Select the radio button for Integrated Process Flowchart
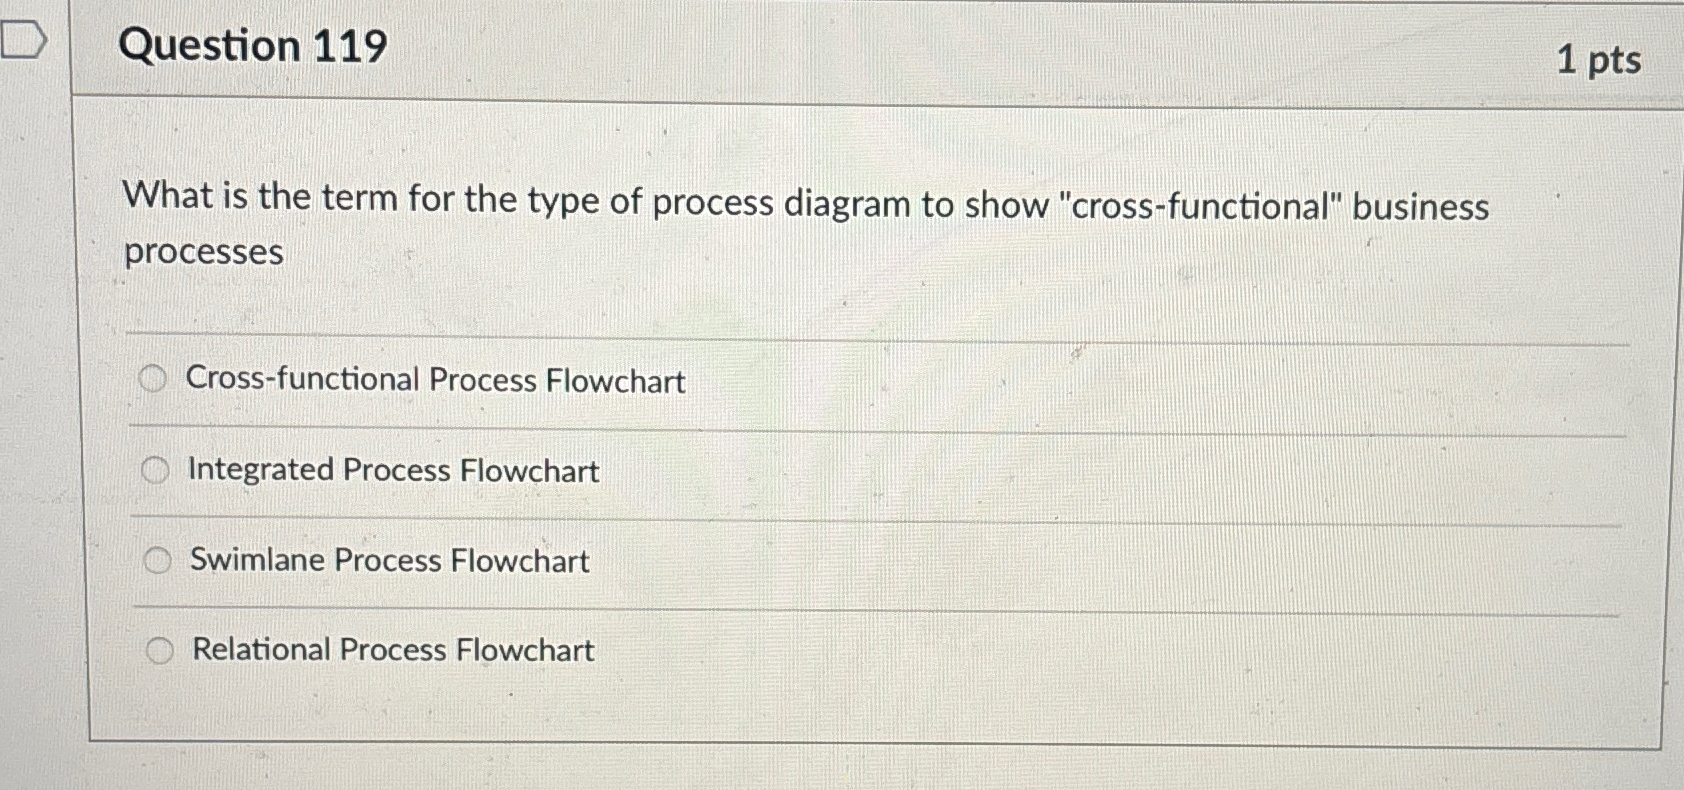Image resolution: width=1684 pixels, height=790 pixels. (x=155, y=469)
